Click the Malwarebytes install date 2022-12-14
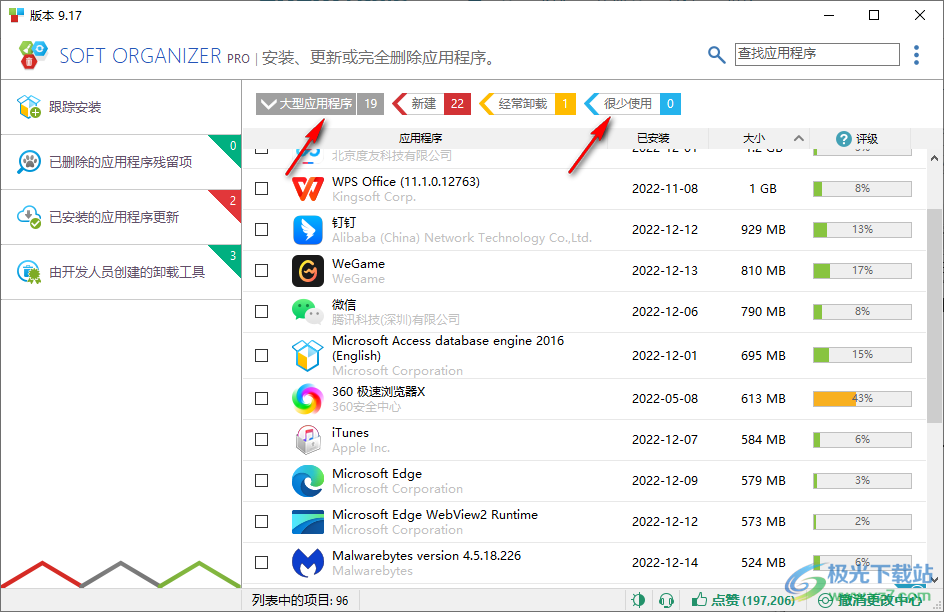 (x=665, y=562)
